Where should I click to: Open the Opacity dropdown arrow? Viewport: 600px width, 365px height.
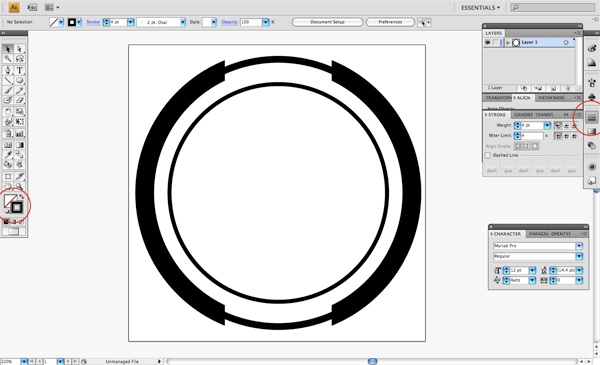point(266,22)
